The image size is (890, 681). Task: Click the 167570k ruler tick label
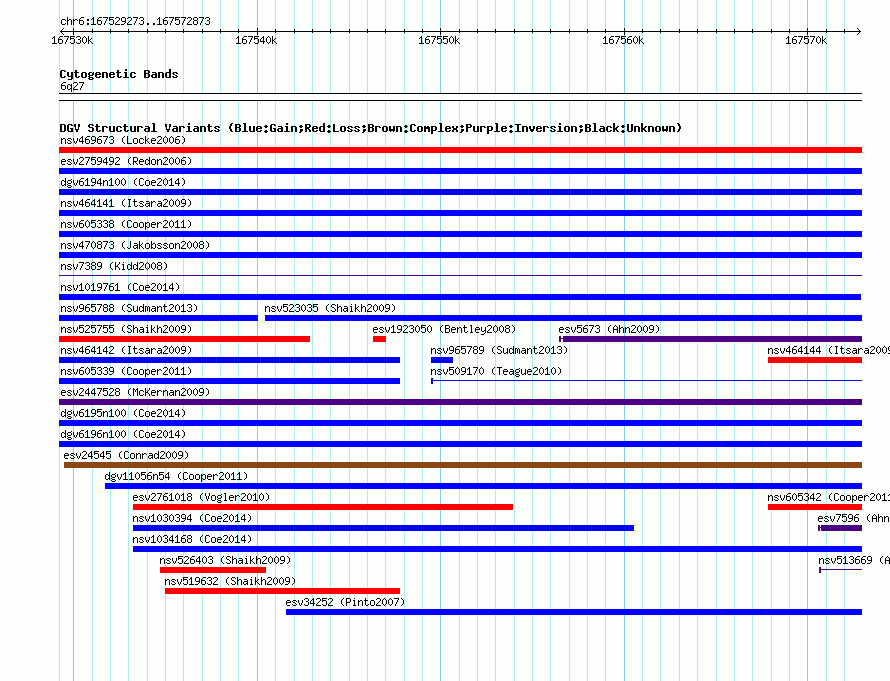pos(806,40)
